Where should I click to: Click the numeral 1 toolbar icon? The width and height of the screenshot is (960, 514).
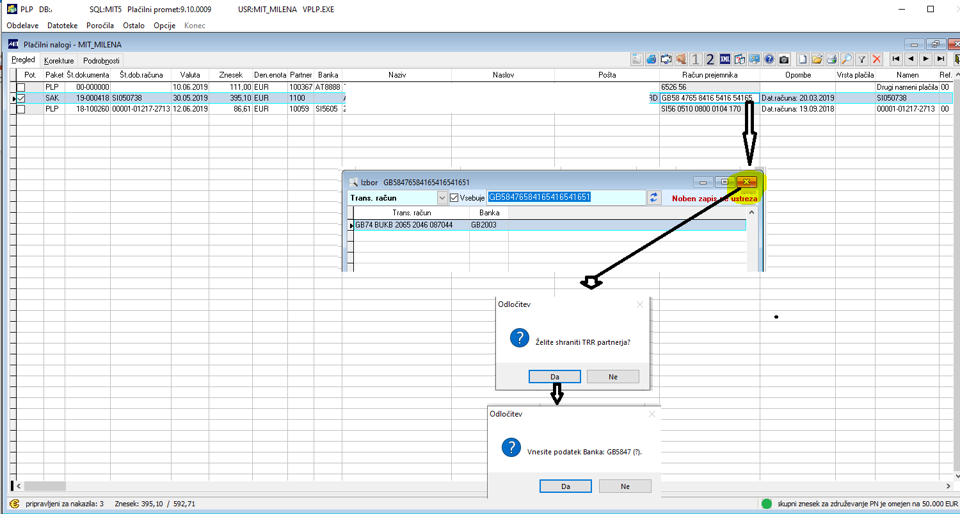pos(696,59)
